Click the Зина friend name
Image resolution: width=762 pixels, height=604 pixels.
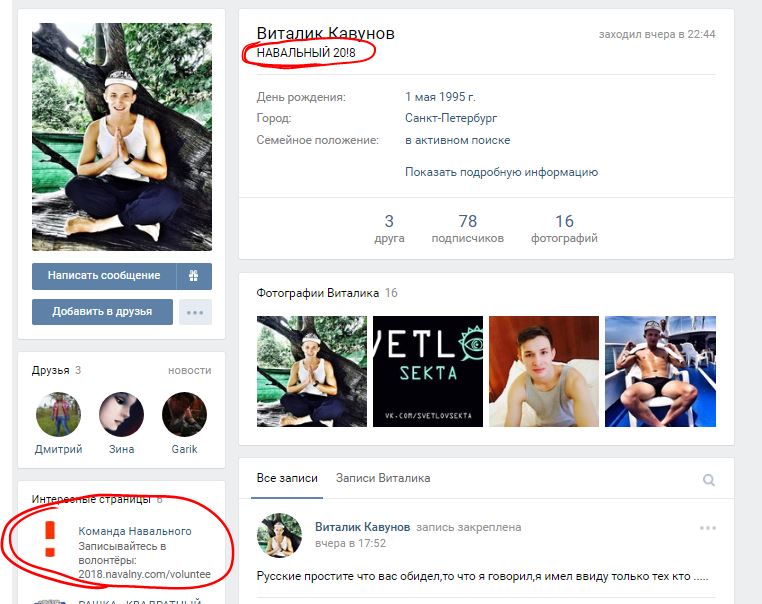(121, 449)
